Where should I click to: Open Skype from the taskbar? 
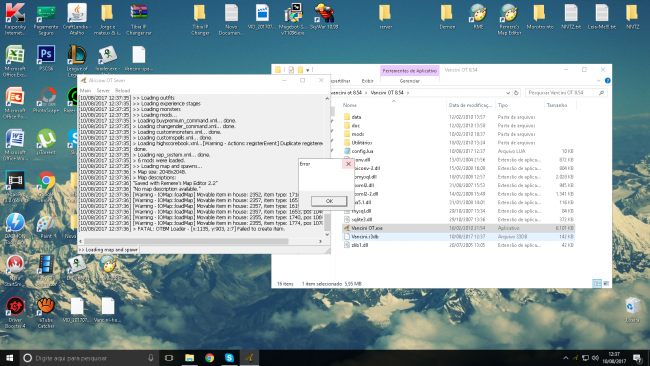tap(229, 358)
